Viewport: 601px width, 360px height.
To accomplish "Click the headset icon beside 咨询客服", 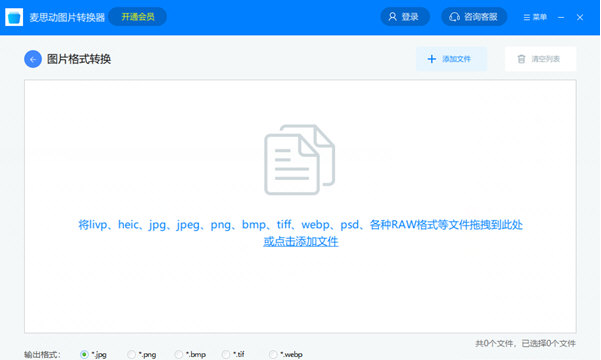I will click(x=454, y=17).
